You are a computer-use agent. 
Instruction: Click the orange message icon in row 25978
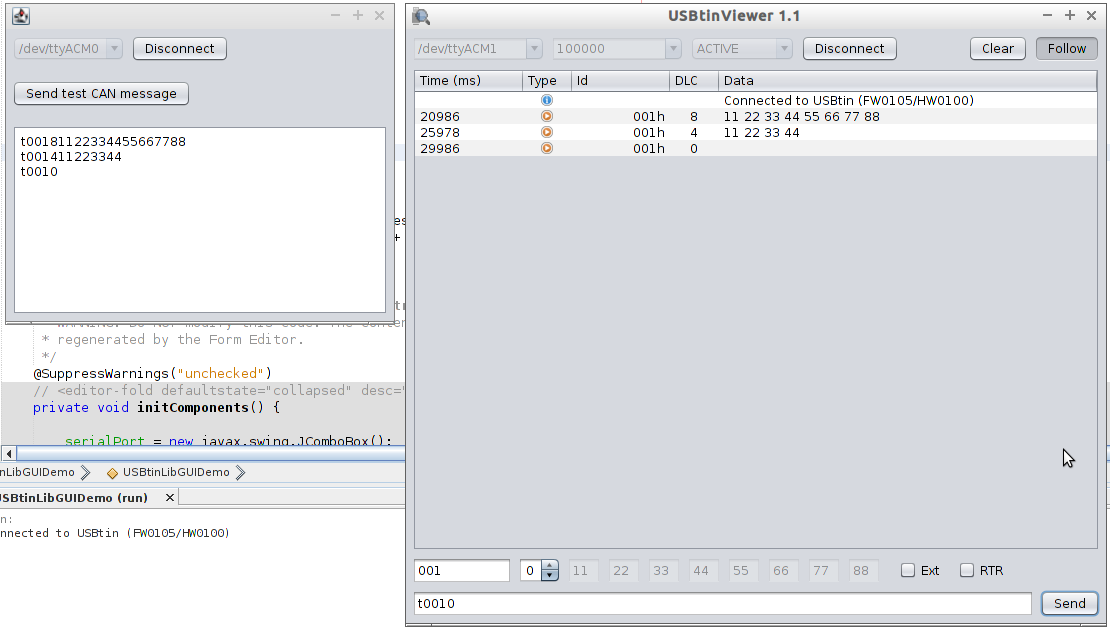tap(547, 132)
